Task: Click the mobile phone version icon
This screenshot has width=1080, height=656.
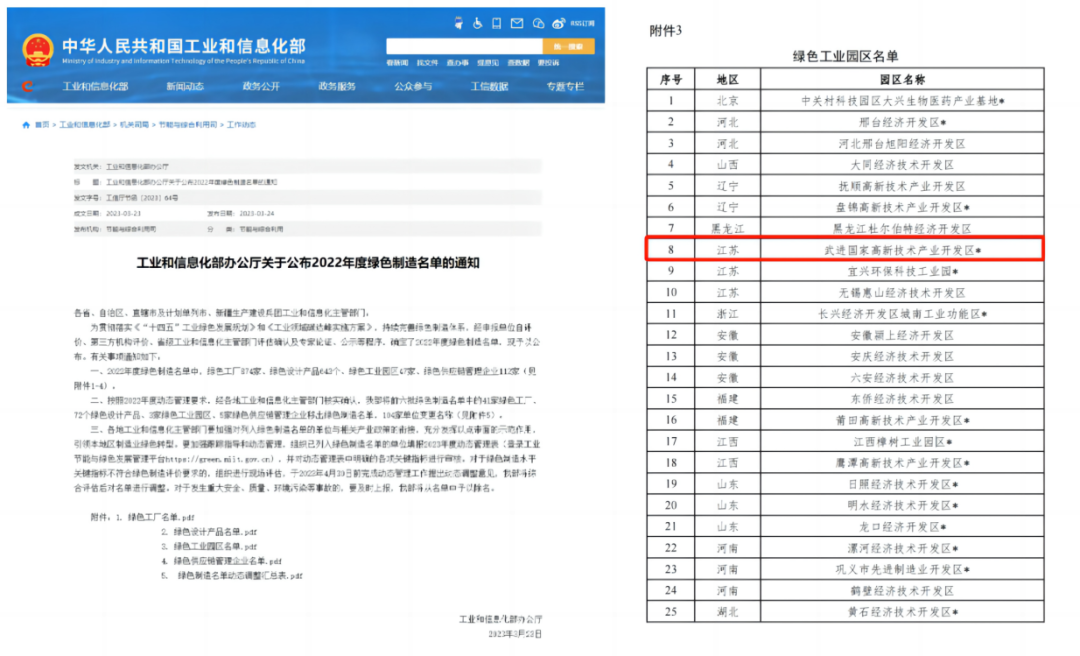Action: 497,22
